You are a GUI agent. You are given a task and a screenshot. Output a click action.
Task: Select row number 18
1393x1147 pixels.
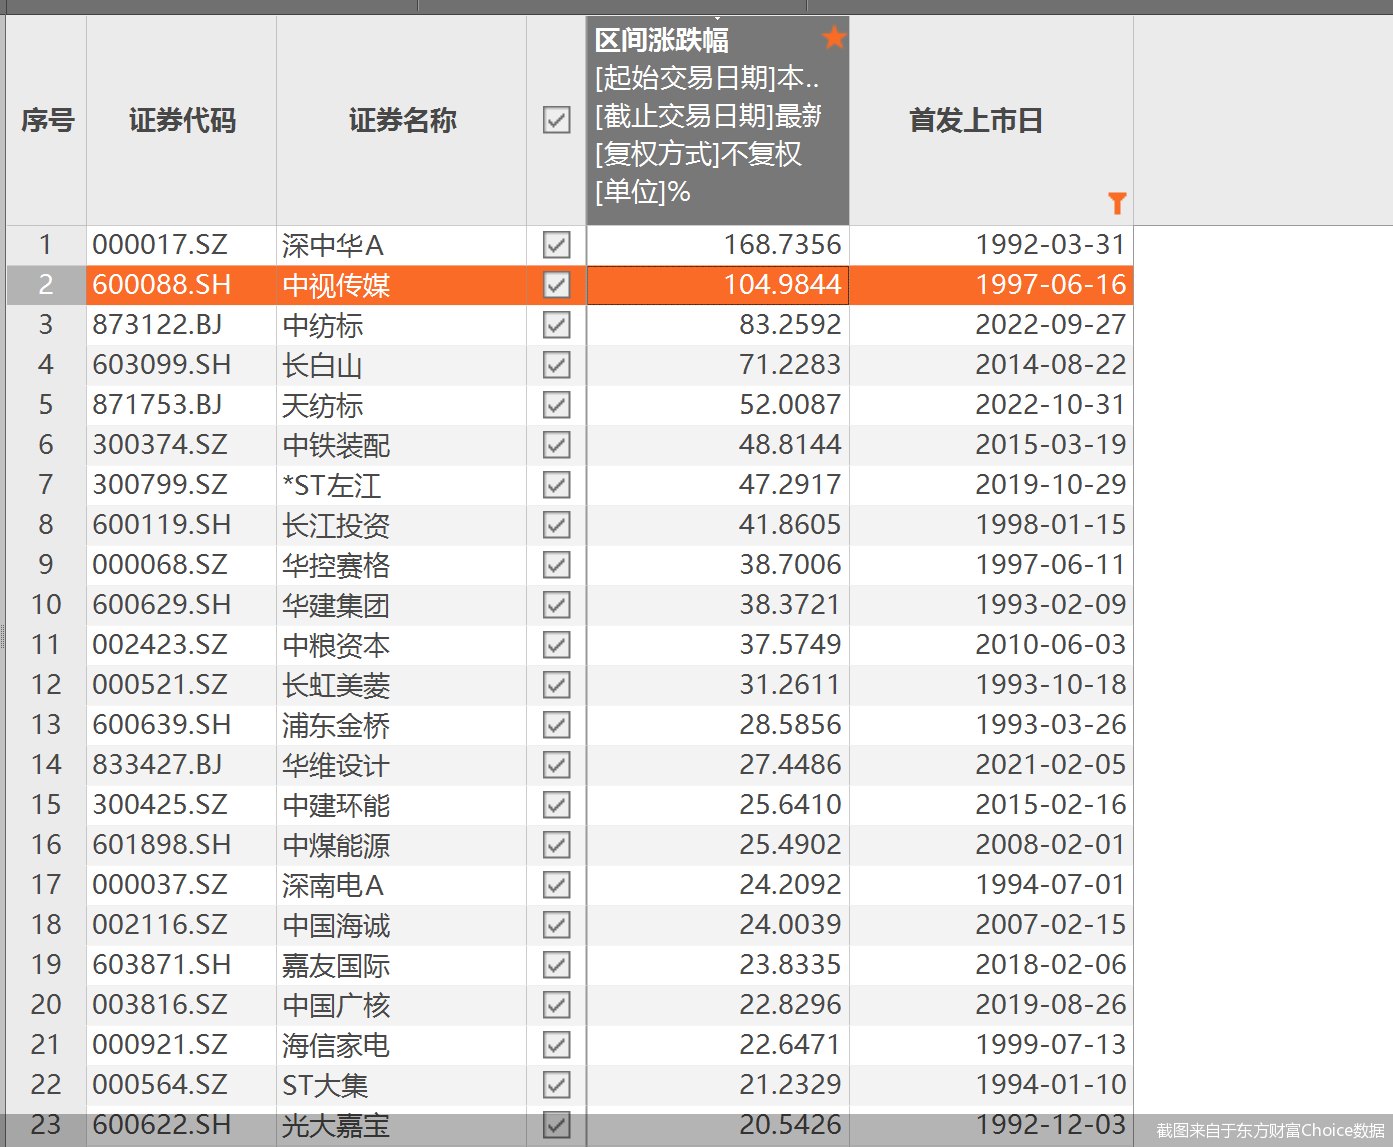click(x=46, y=925)
